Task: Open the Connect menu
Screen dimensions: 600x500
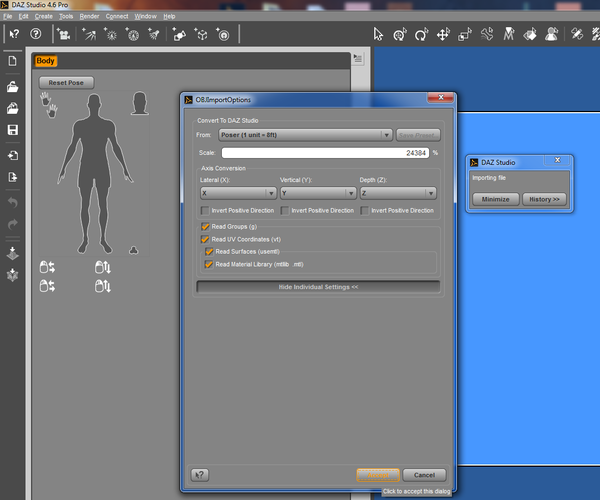Action: coord(117,16)
